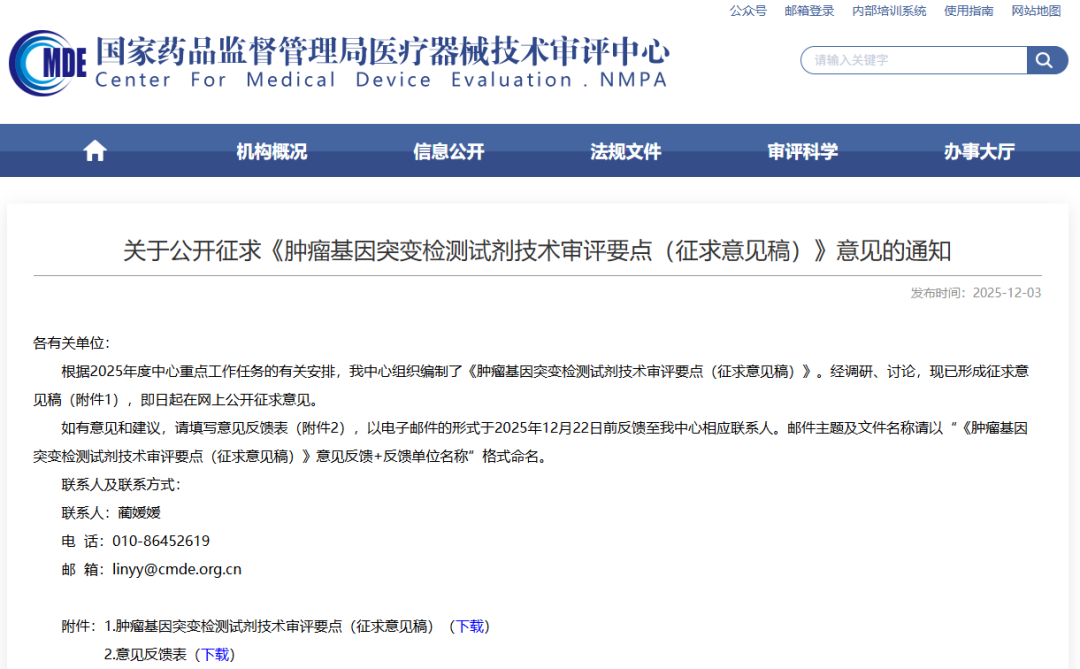Open 邮箱登录 email login
1080x669 pixels.
[809, 11]
